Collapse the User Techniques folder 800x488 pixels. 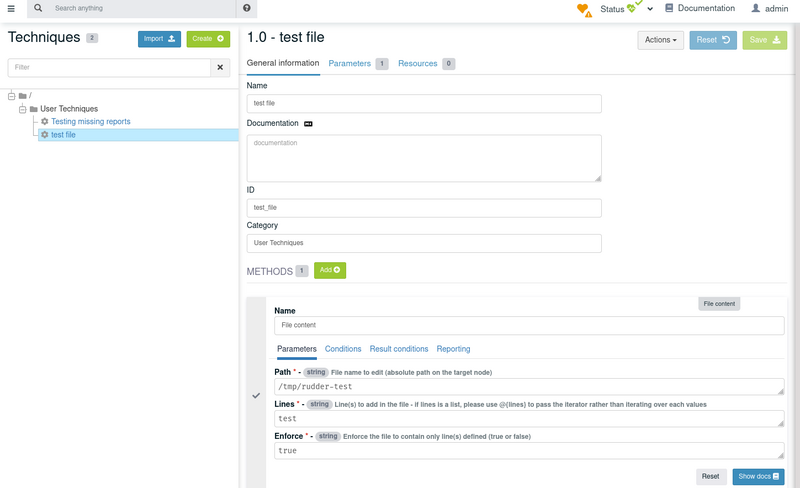point(22,109)
